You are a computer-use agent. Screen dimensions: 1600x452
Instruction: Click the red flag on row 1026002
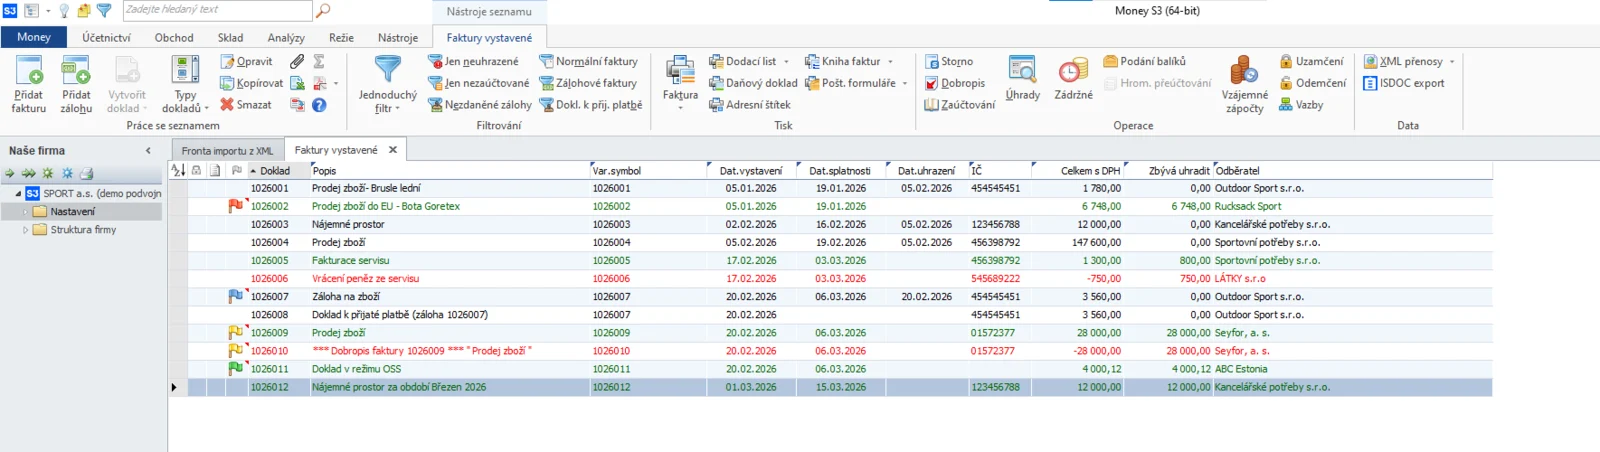pyautogui.click(x=236, y=206)
